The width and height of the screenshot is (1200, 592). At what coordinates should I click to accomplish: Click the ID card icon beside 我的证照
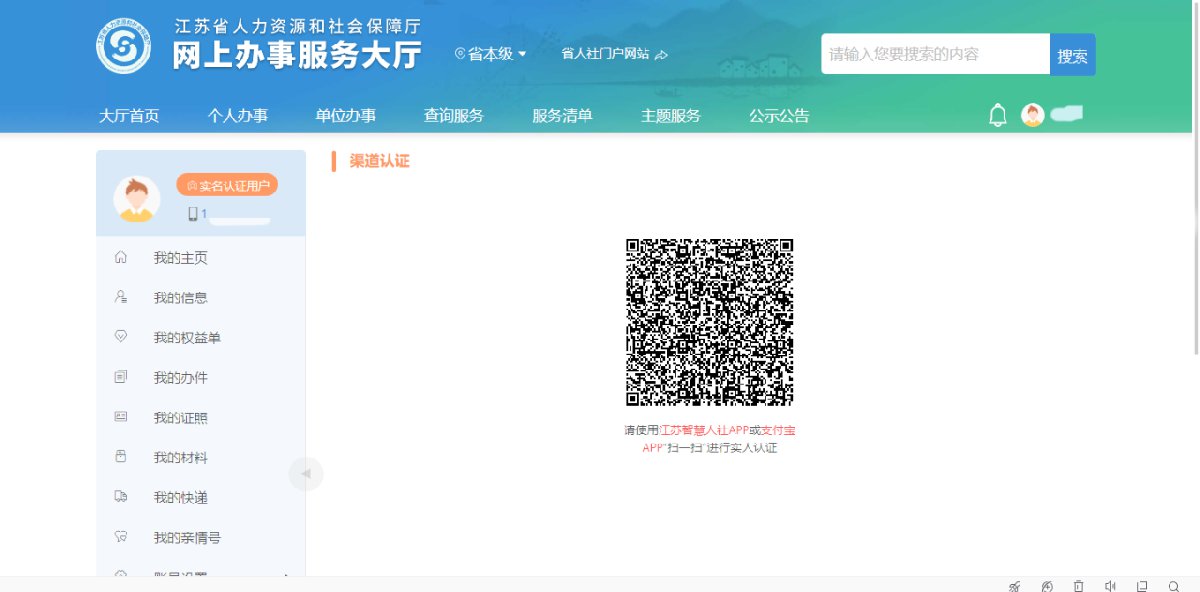(x=121, y=418)
